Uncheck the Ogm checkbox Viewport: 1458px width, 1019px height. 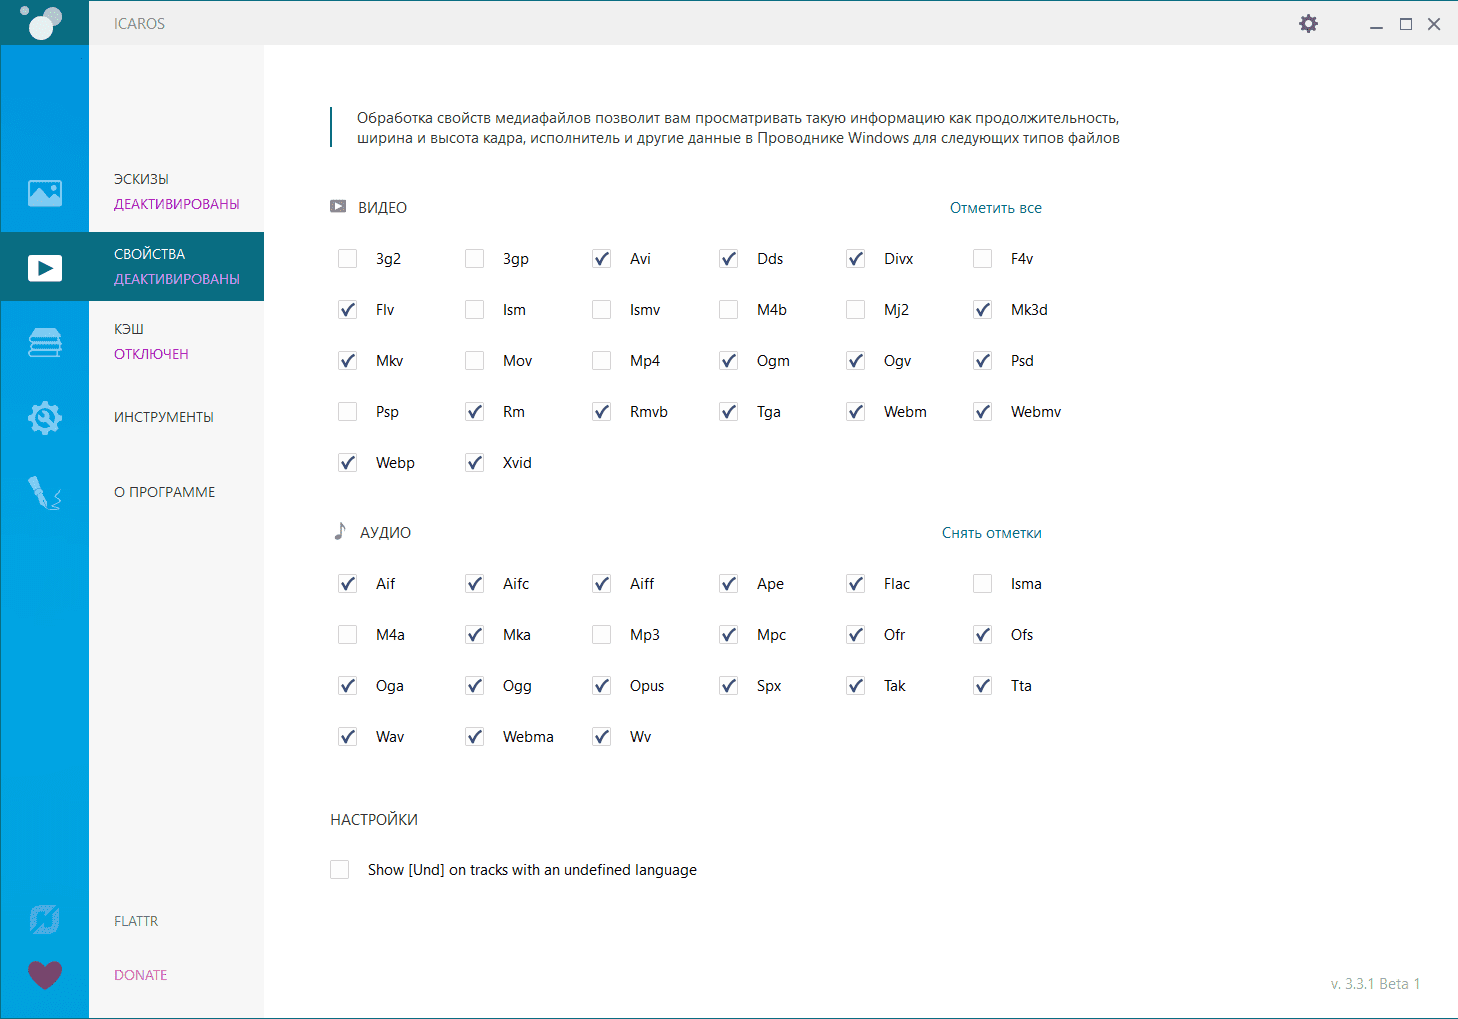729,361
